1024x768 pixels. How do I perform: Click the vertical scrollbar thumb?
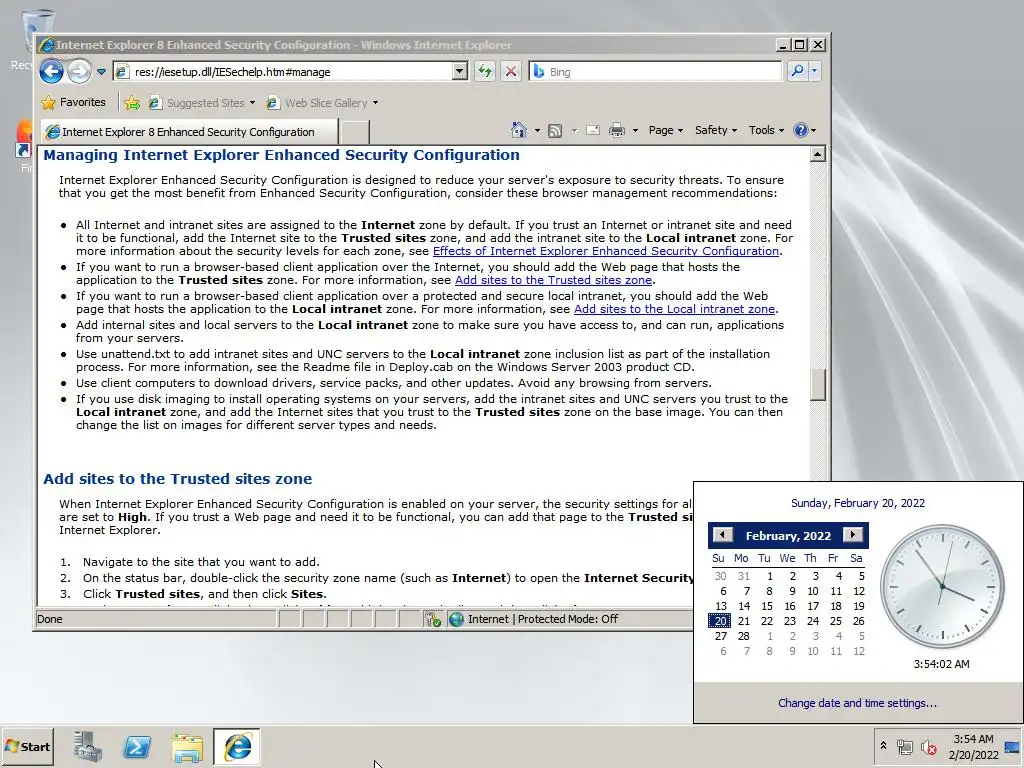click(x=818, y=385)
